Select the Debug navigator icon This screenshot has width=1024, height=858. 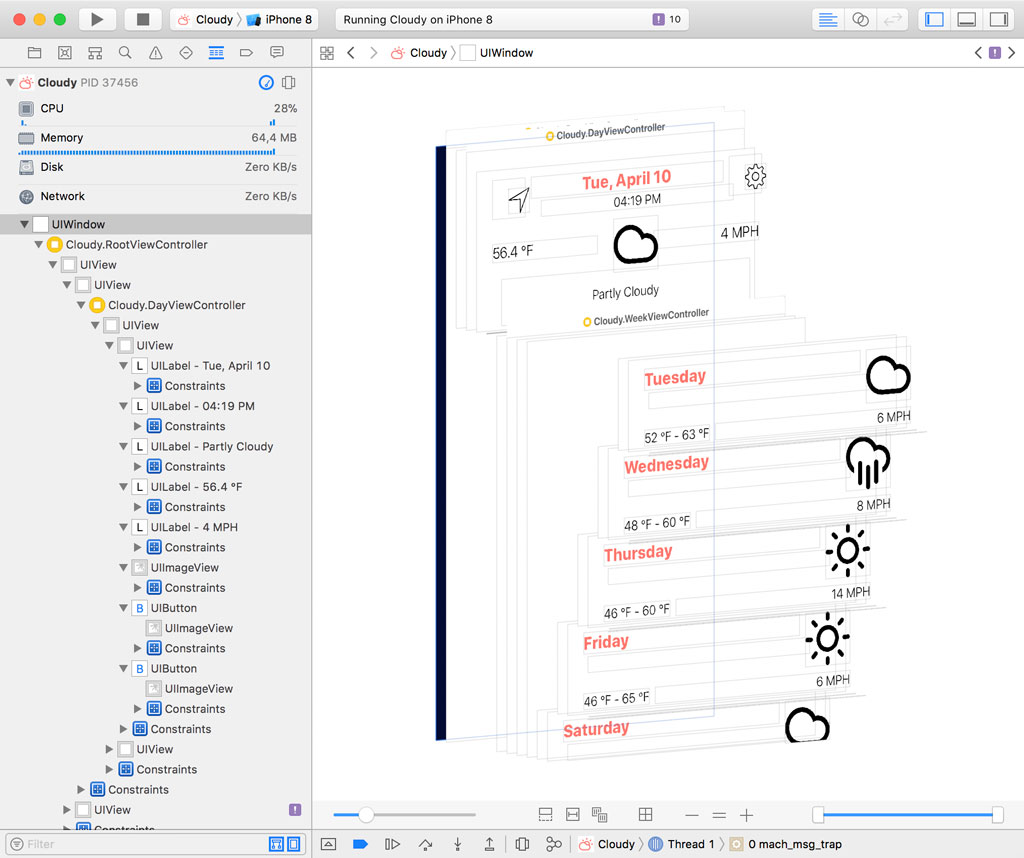pos(217,52)
